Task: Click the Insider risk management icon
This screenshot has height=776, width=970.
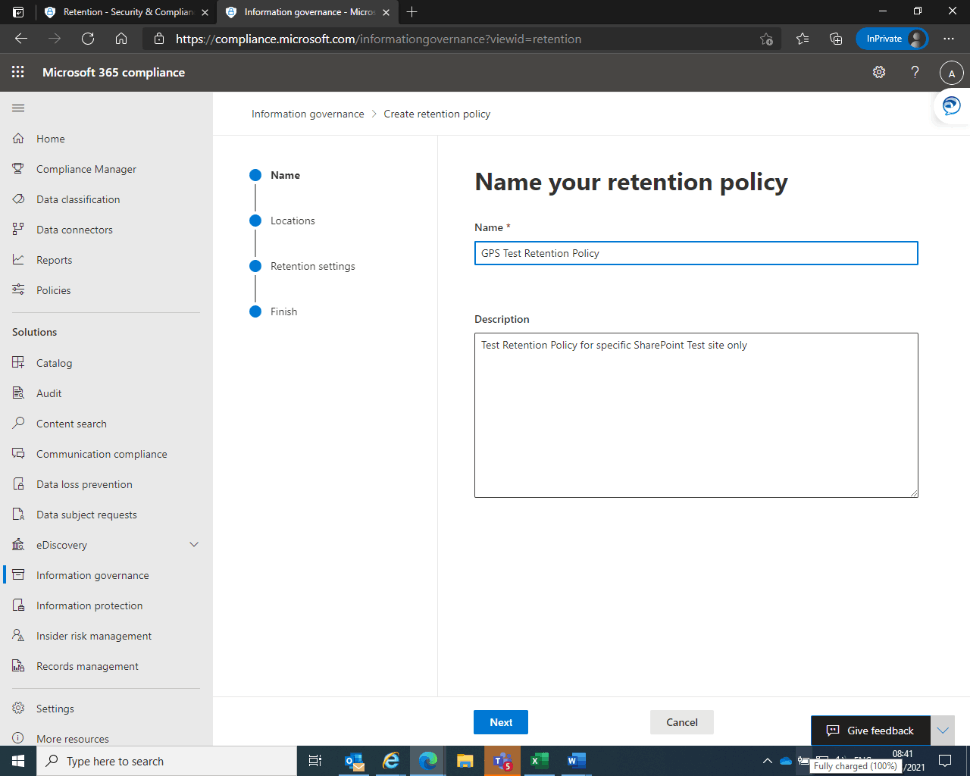Action: 19,636
